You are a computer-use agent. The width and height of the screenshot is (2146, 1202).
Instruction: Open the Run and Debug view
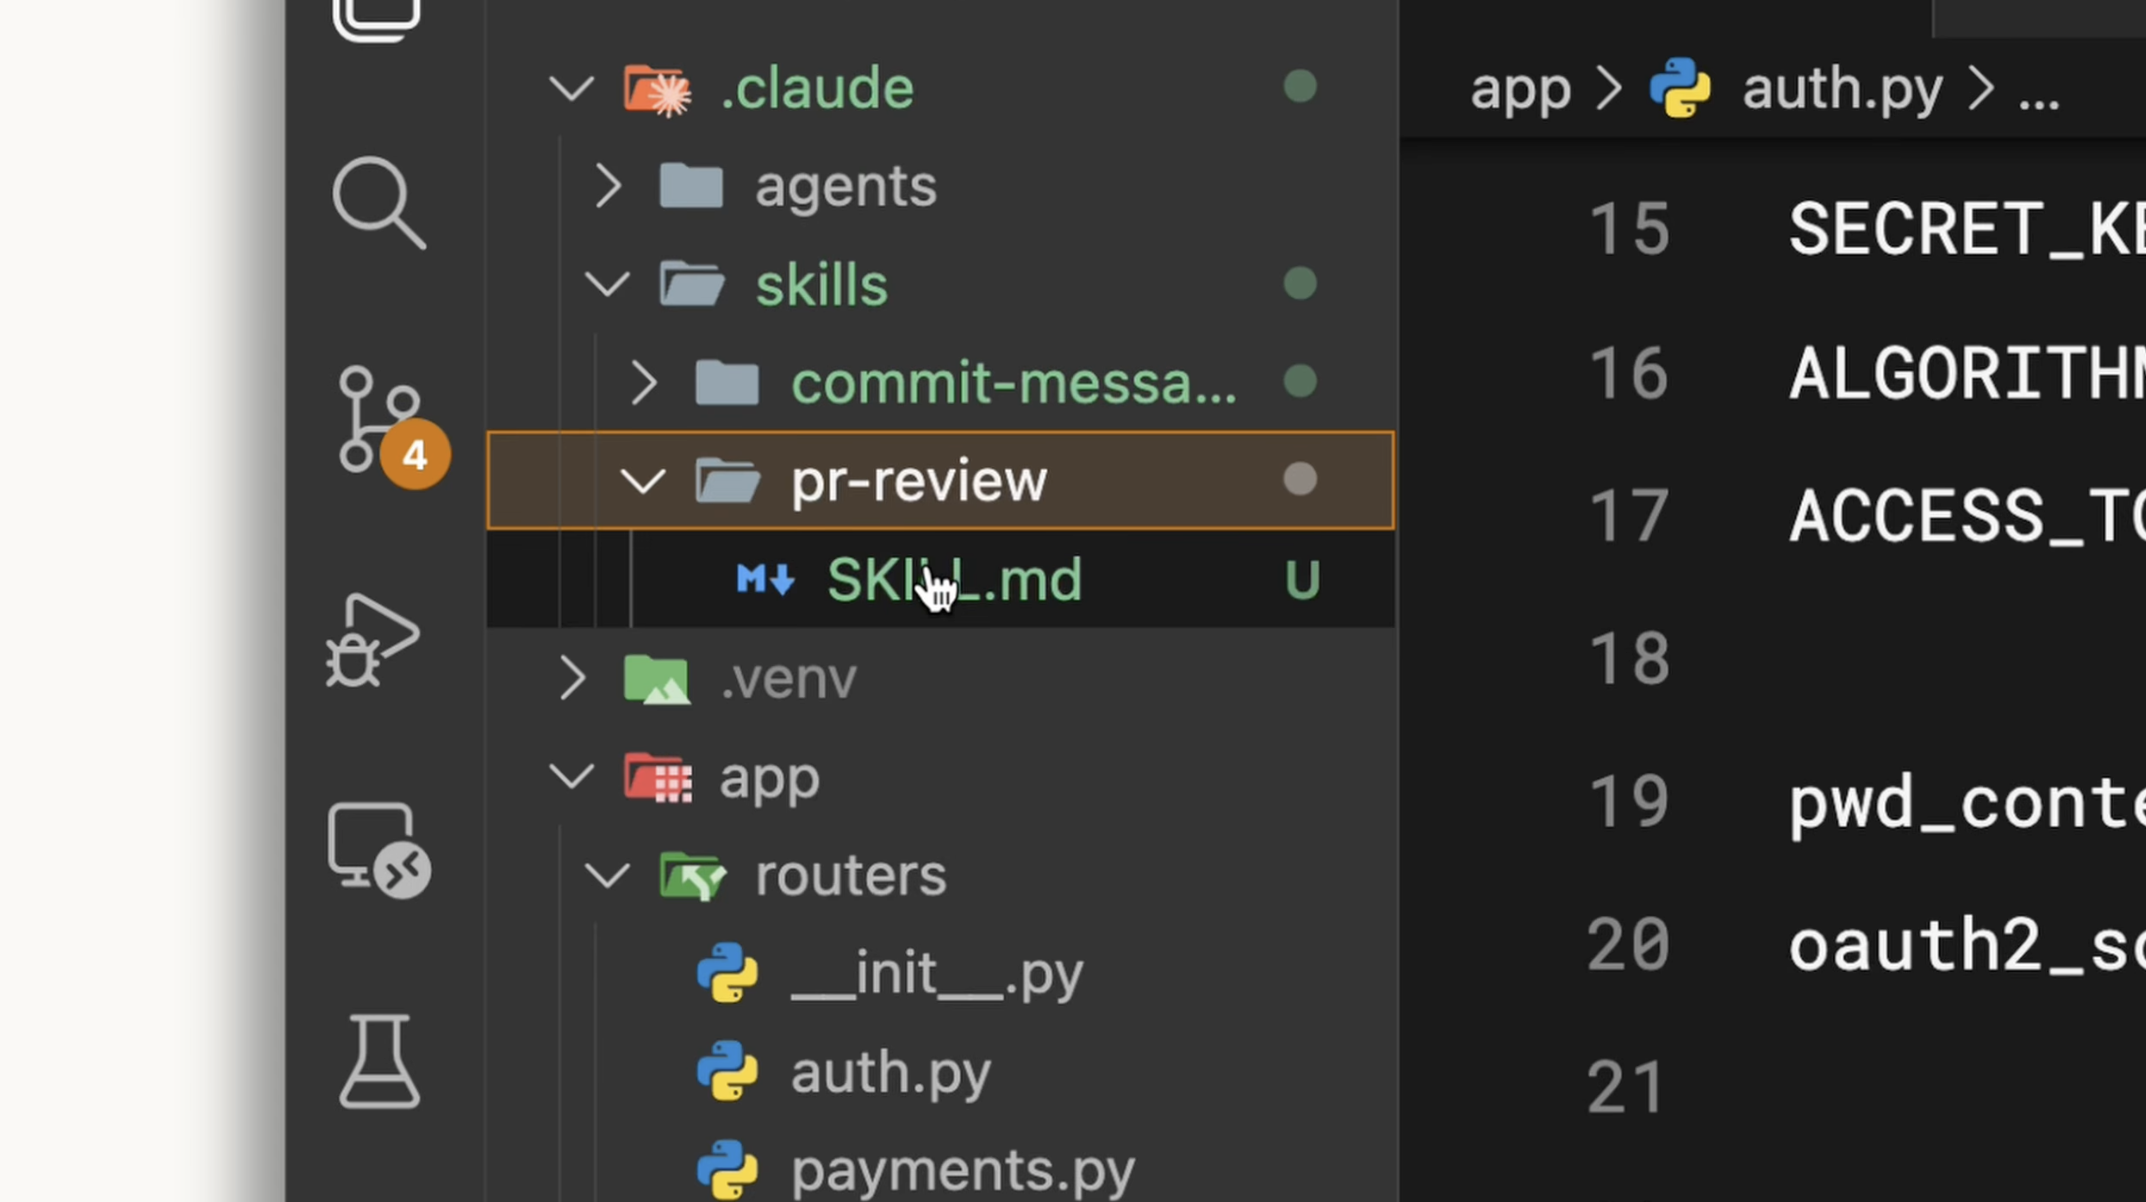(x=372, y=641)
